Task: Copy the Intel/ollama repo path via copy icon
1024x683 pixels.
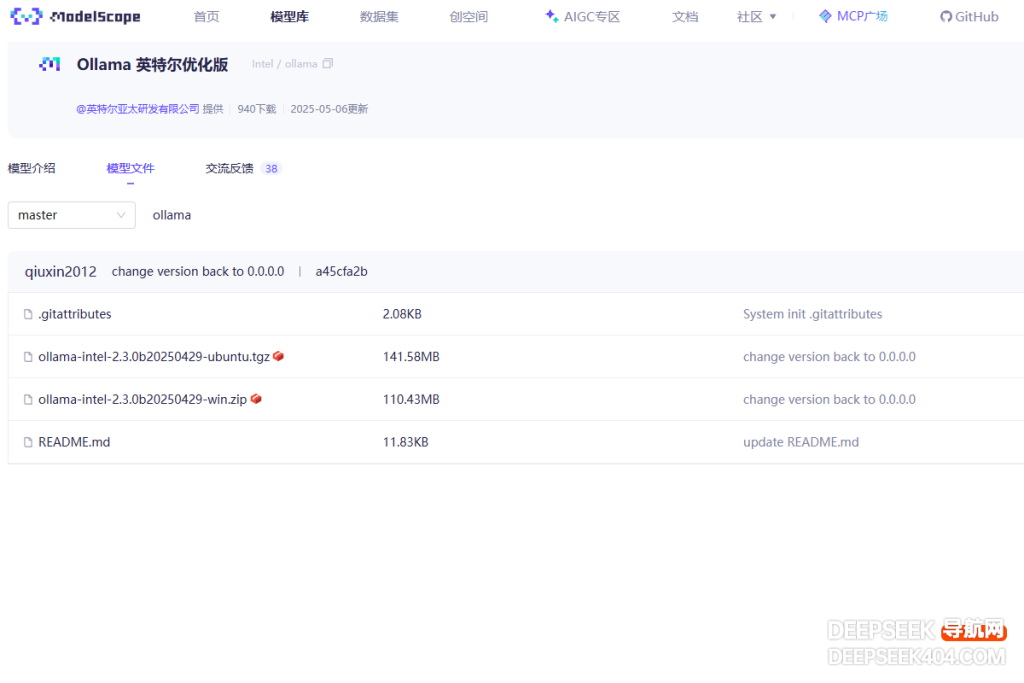Action: (x=327, y=63)
